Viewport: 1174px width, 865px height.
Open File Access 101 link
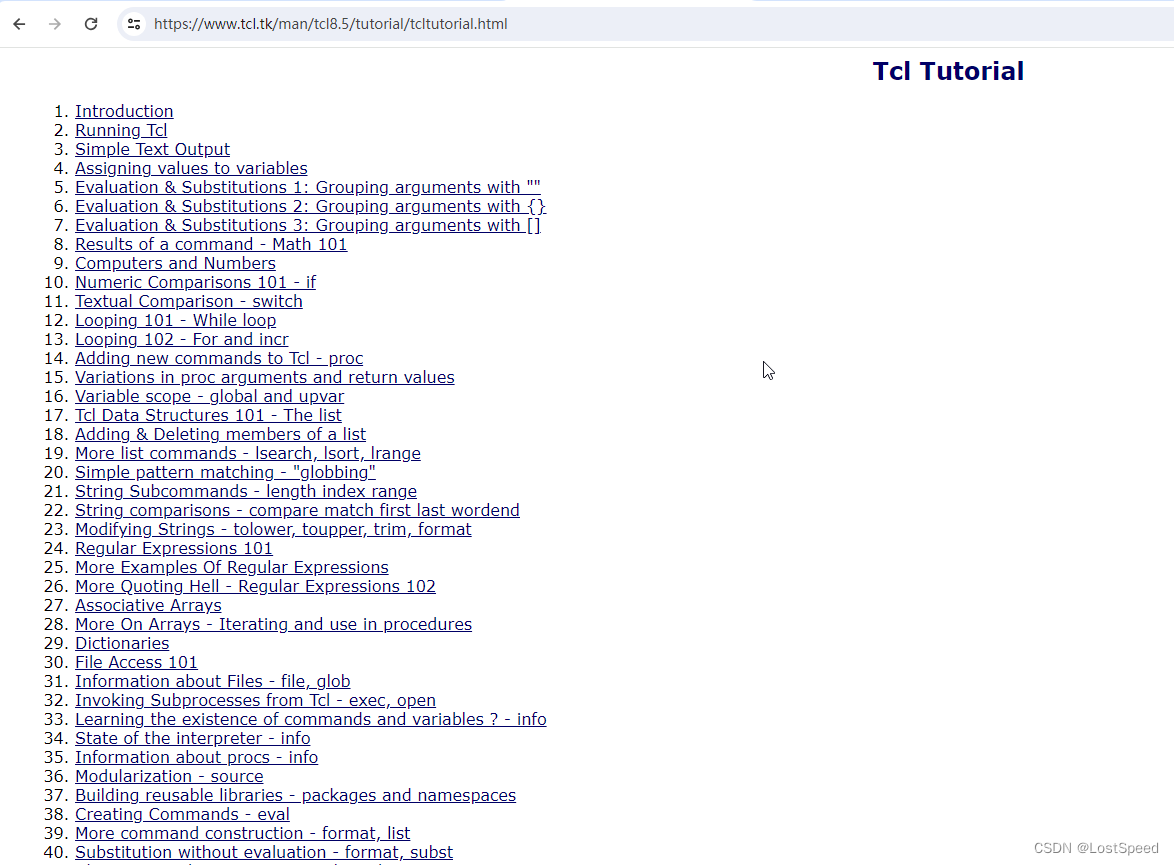[x=136, y=662]
